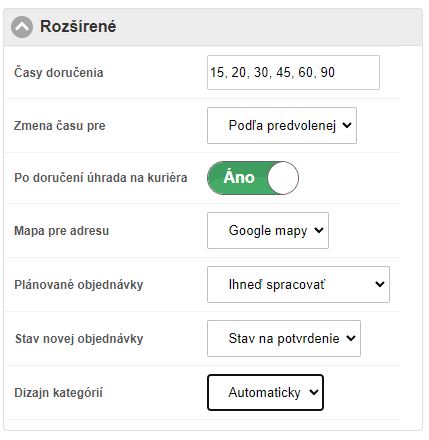Viewport: 429px width, 440px height.
Task: Toggle the Áno switch for úhrada na kuriéra
Action: coord(253,178)
